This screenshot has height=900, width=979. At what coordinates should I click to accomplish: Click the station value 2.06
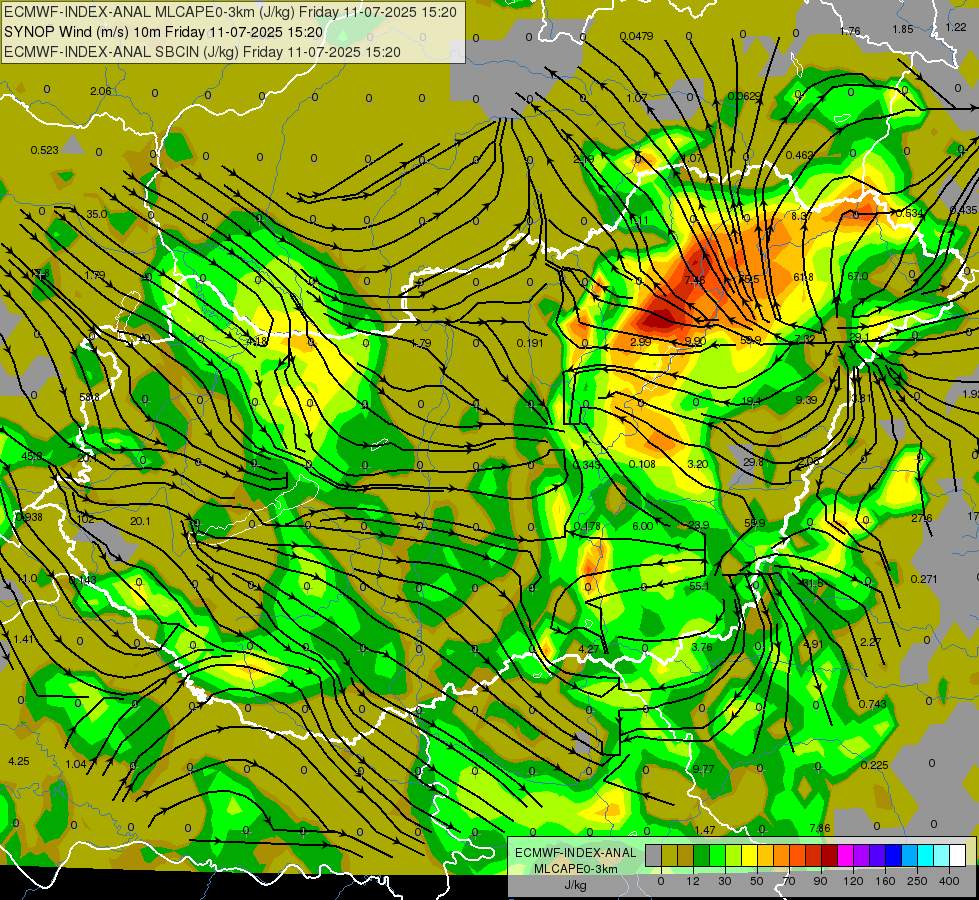click(101, 91)
